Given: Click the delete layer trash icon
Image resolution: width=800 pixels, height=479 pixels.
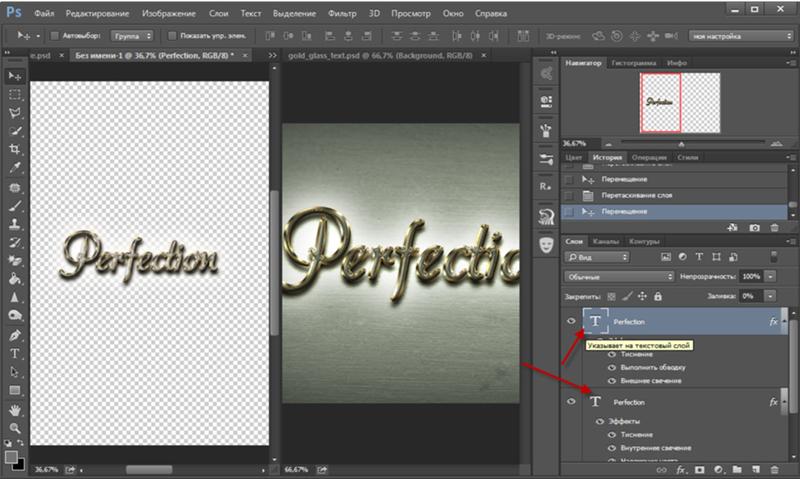Looking at the screenshot, I should tap(773, 468).
